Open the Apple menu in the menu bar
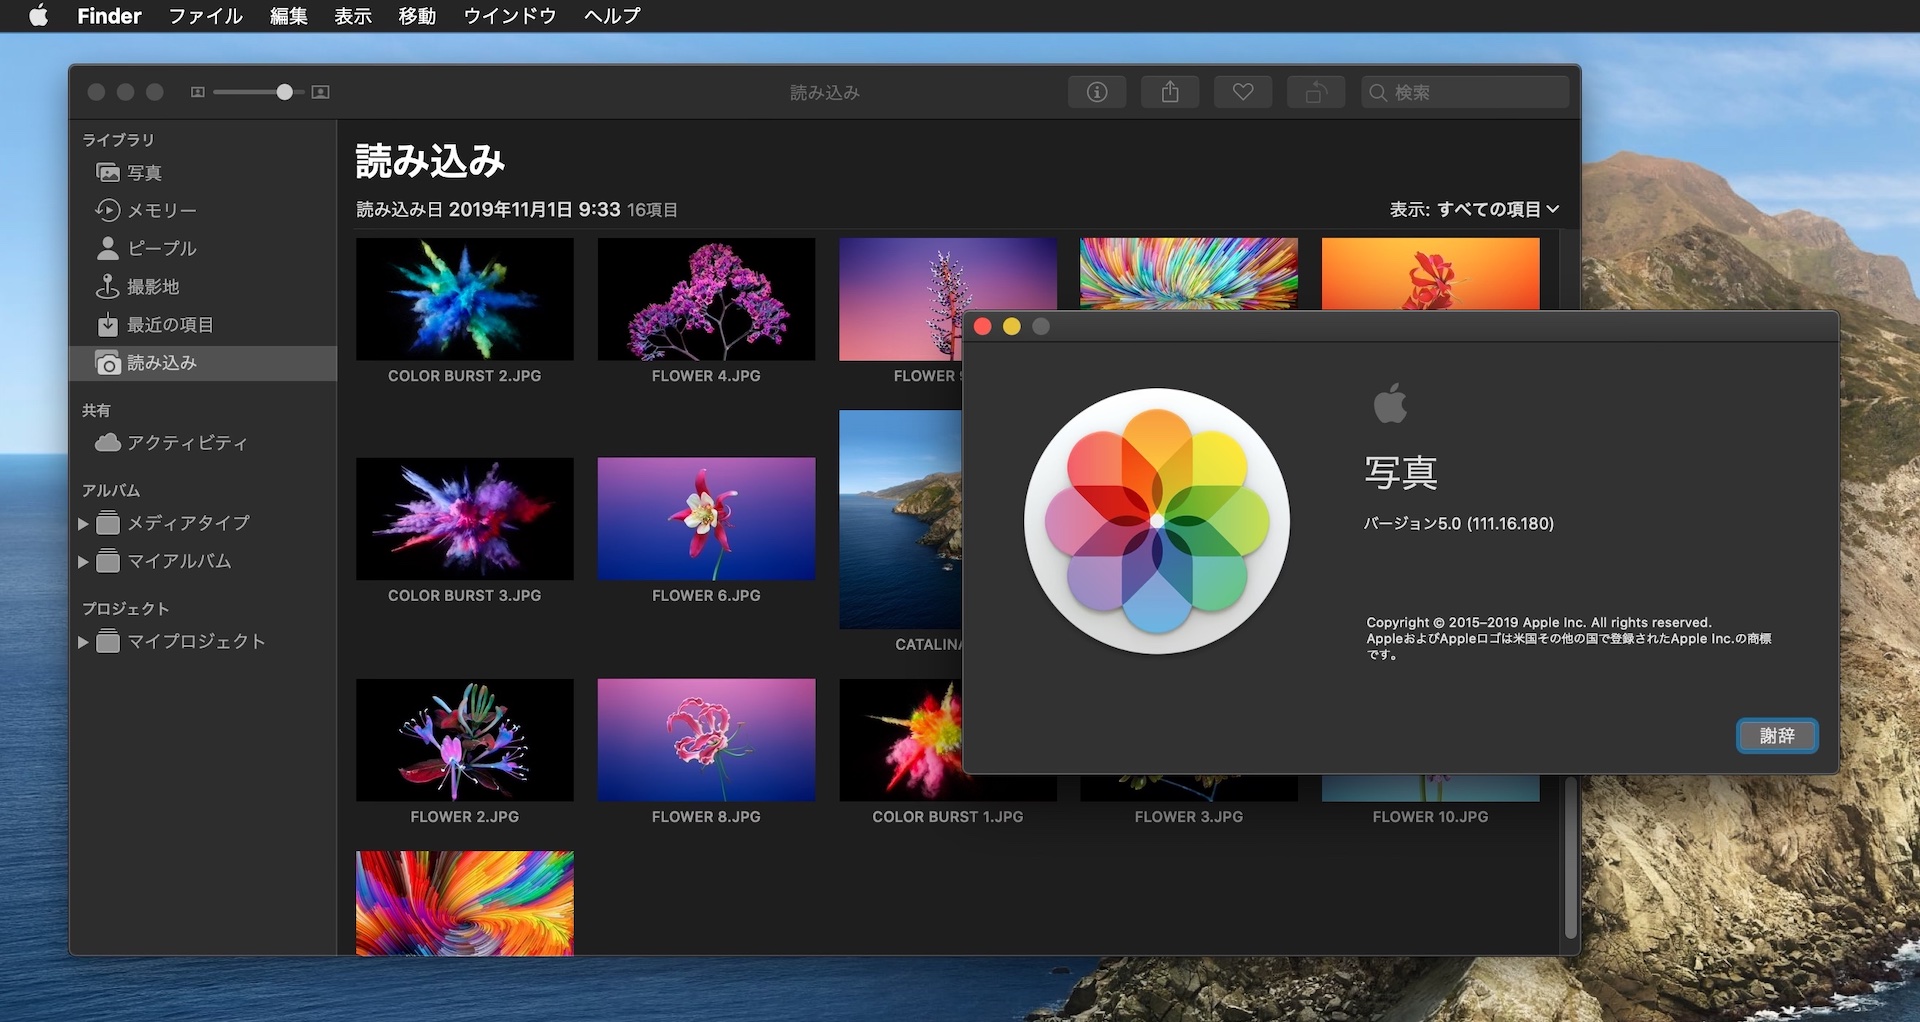1920x1022 pixels. click(38, 15)
